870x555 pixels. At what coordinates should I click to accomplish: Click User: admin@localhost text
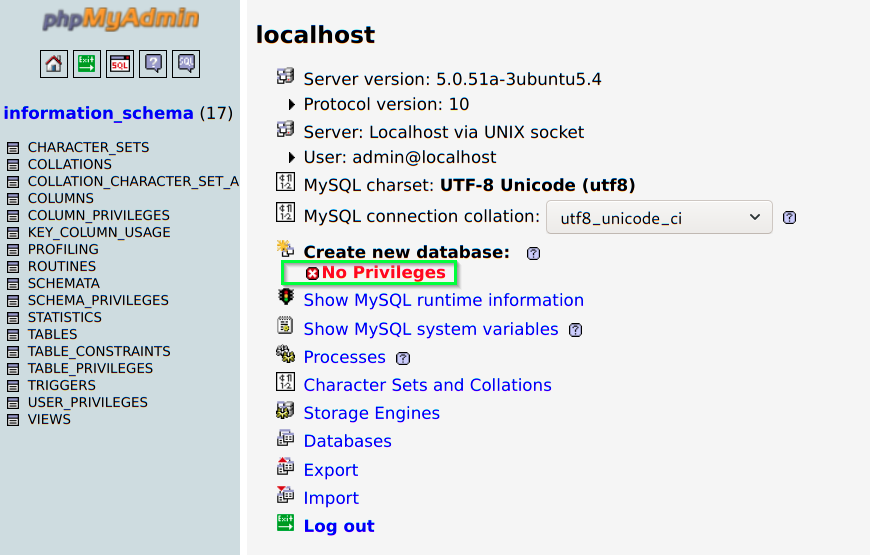[x=399, y=158]
